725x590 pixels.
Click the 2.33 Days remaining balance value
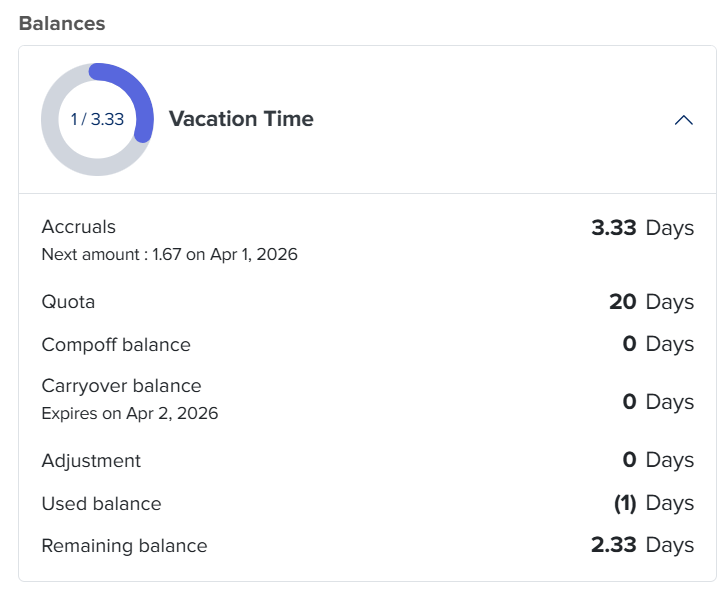tap(642, 545)
